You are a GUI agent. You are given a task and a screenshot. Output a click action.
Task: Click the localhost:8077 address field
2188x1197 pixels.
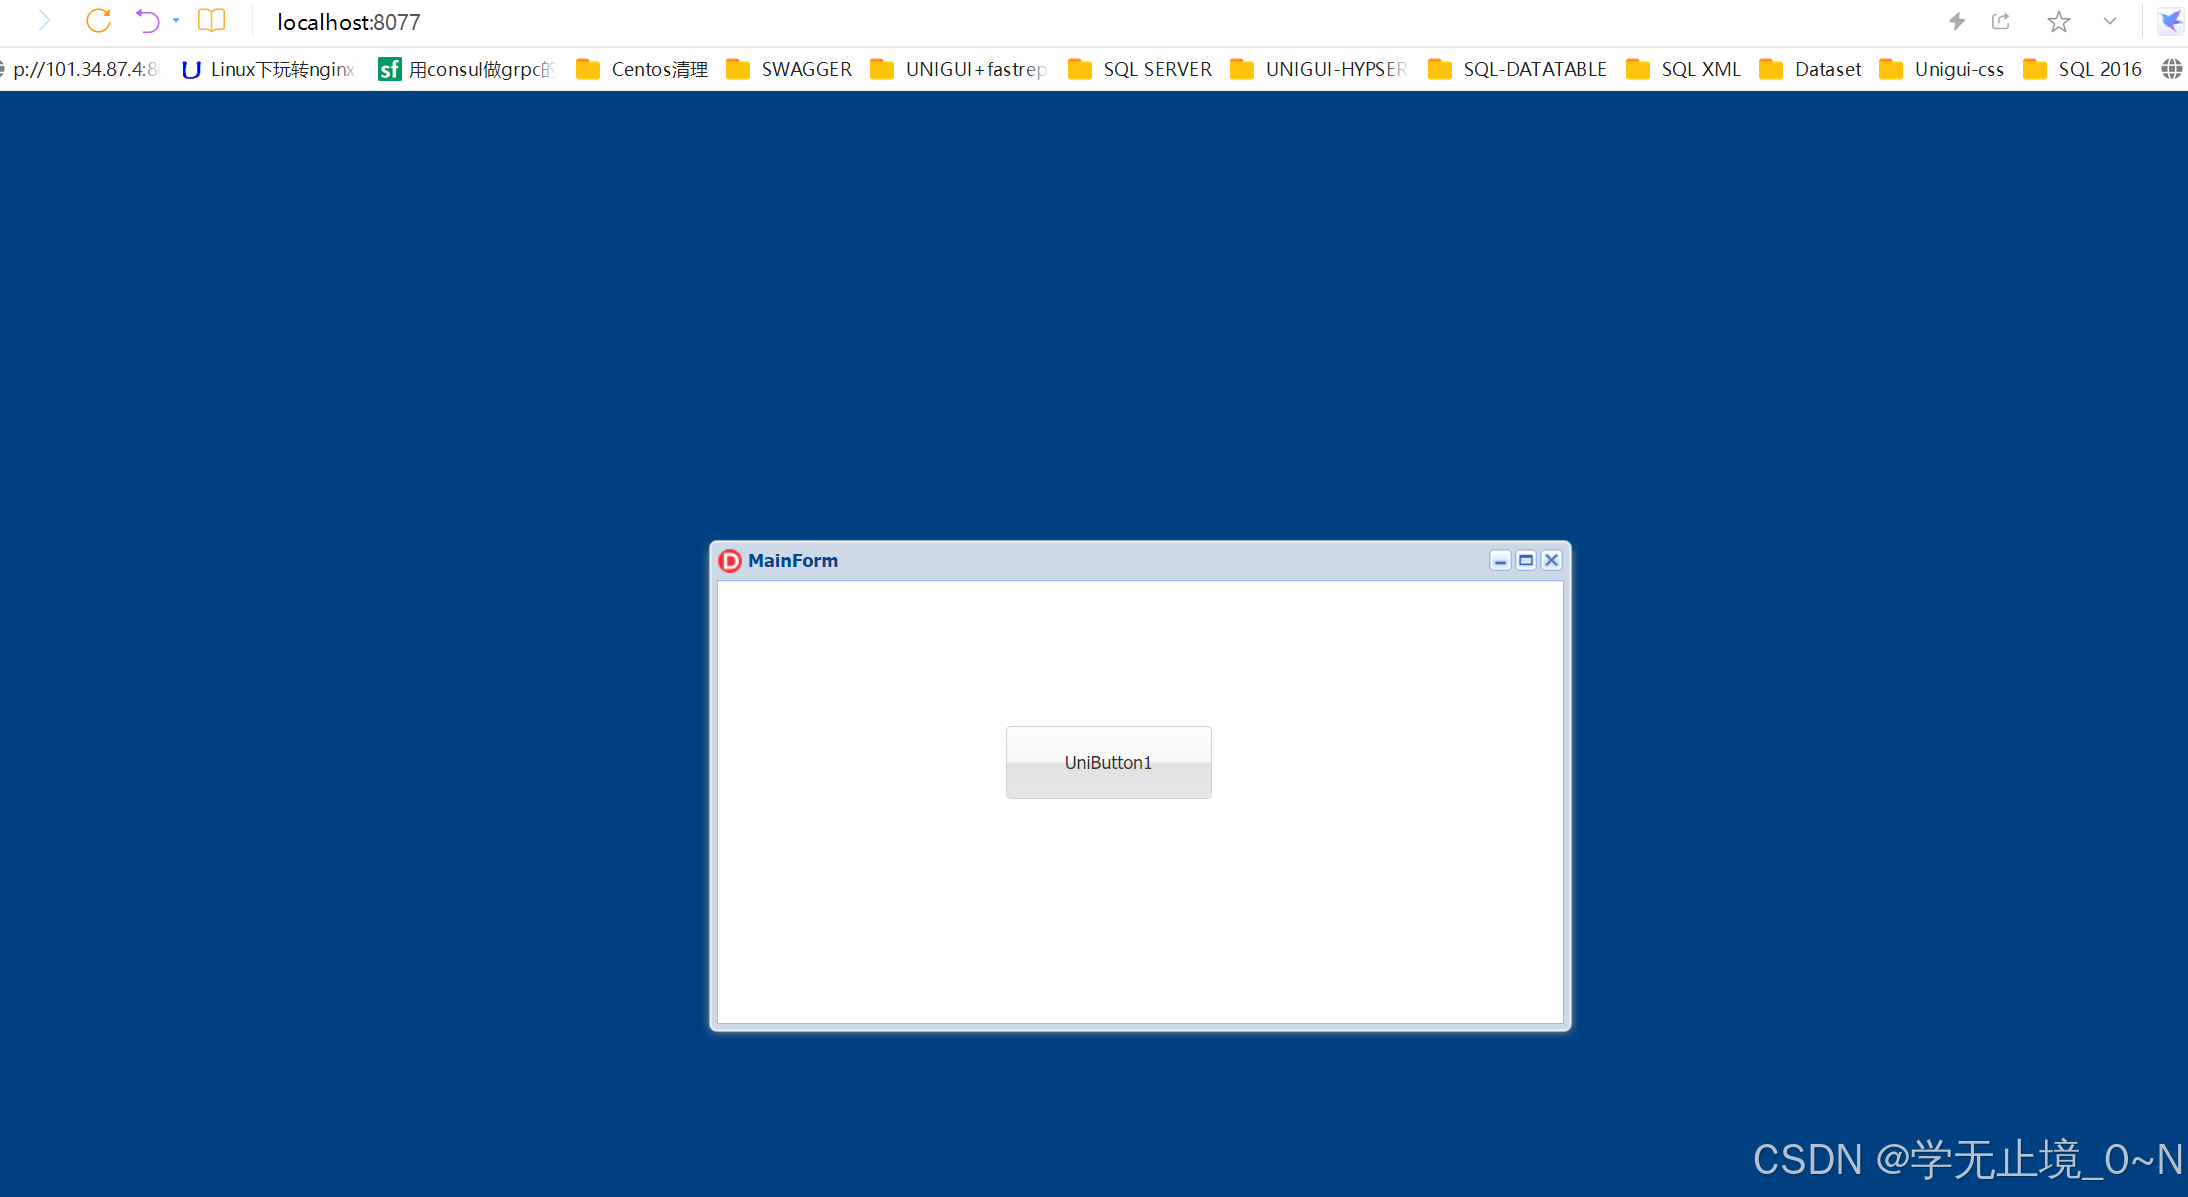(x=349, y=22)
